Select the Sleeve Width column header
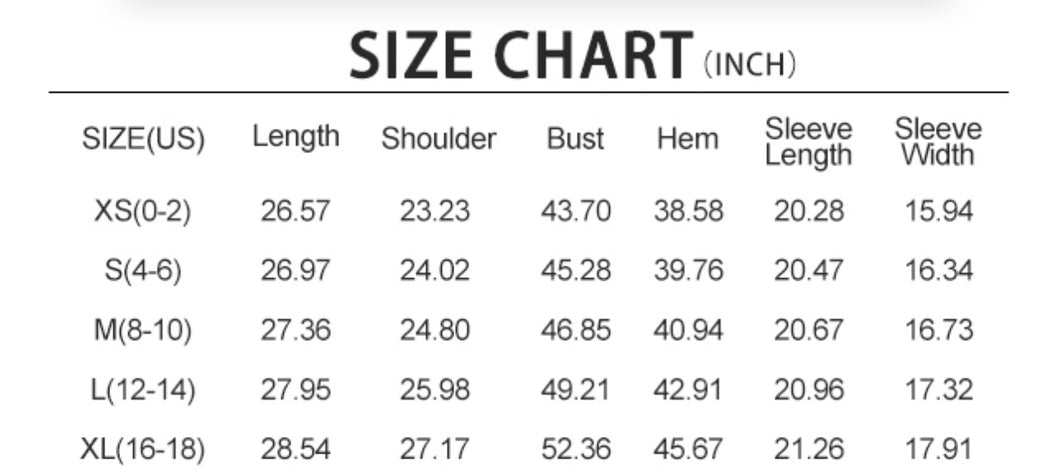This screenshot has width=1060, height=475. click(x=938, y=141)
